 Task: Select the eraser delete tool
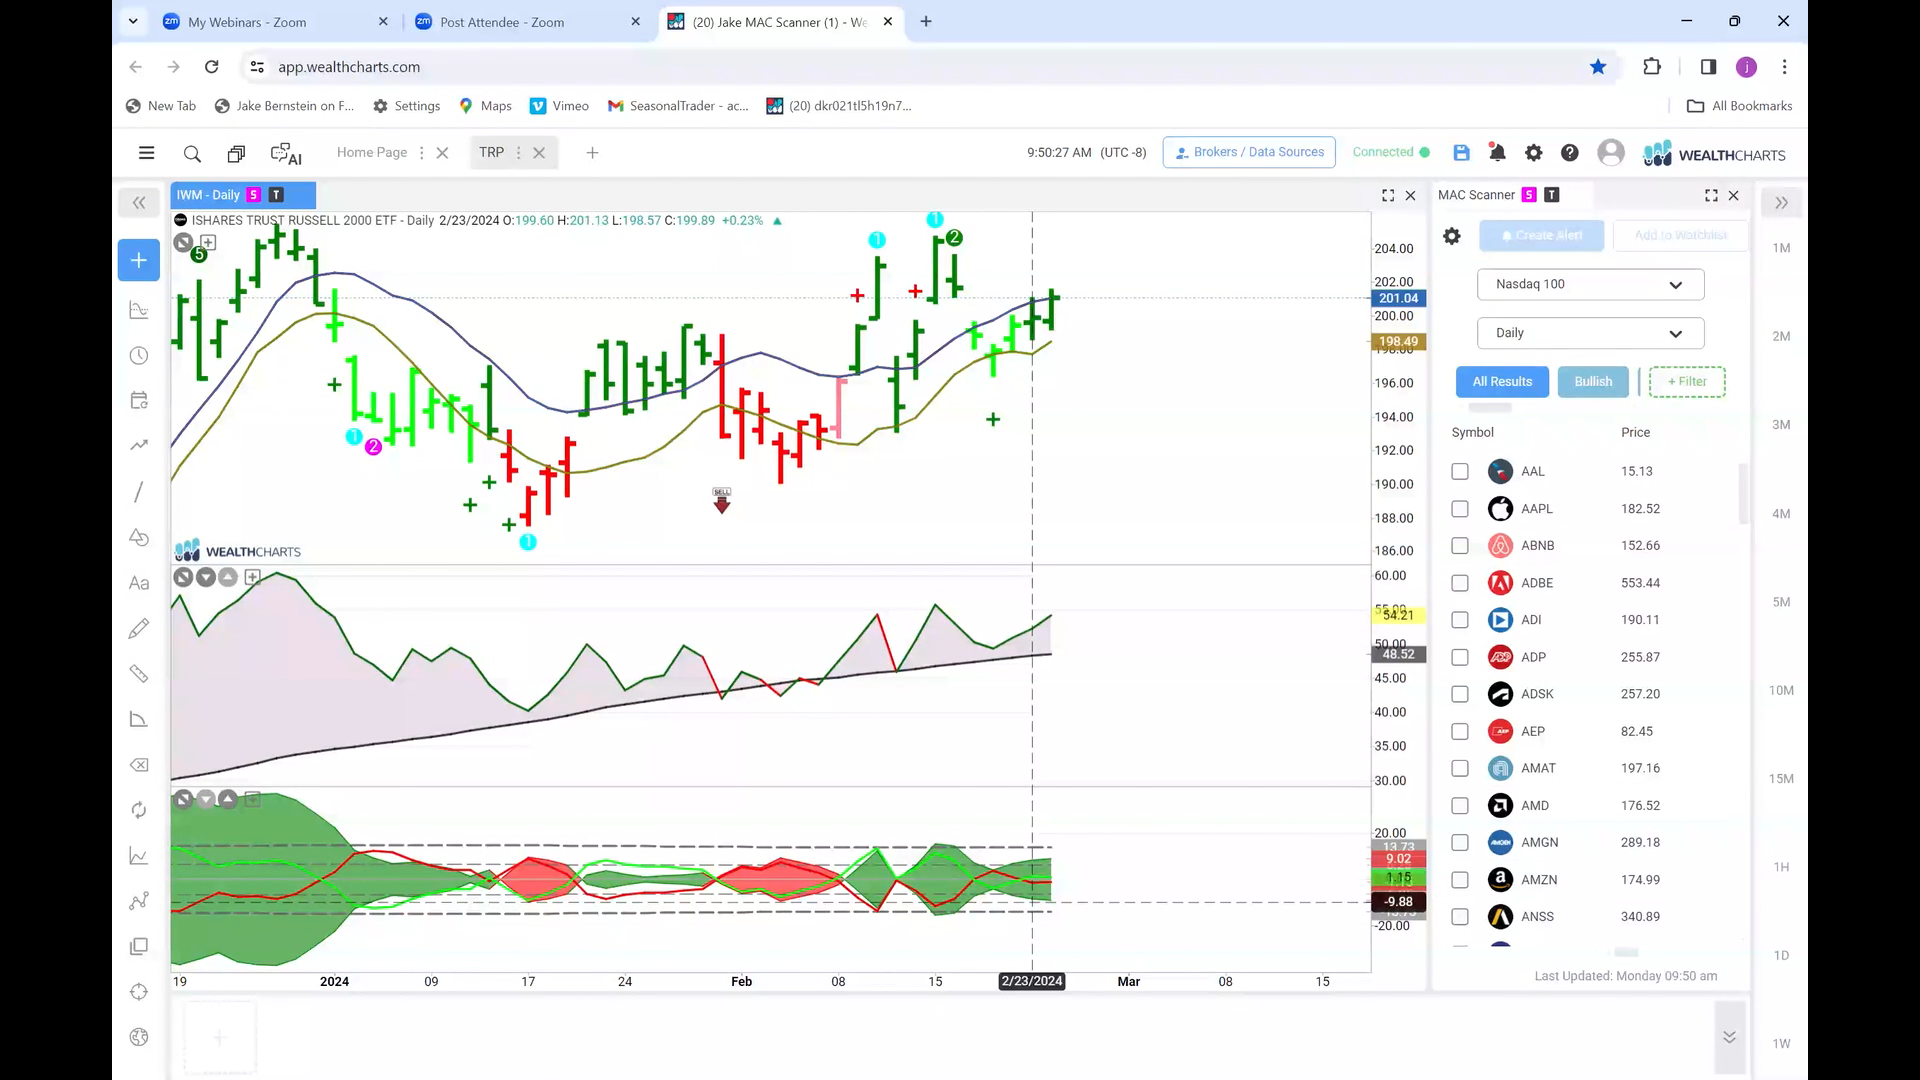tap(139, 765)
